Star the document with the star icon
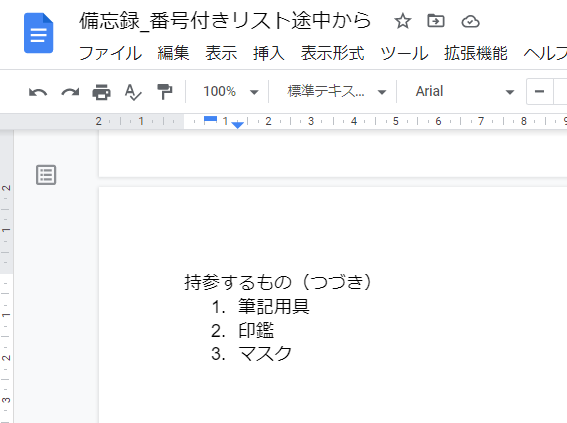Screen dimensions: 567x423 402,21
